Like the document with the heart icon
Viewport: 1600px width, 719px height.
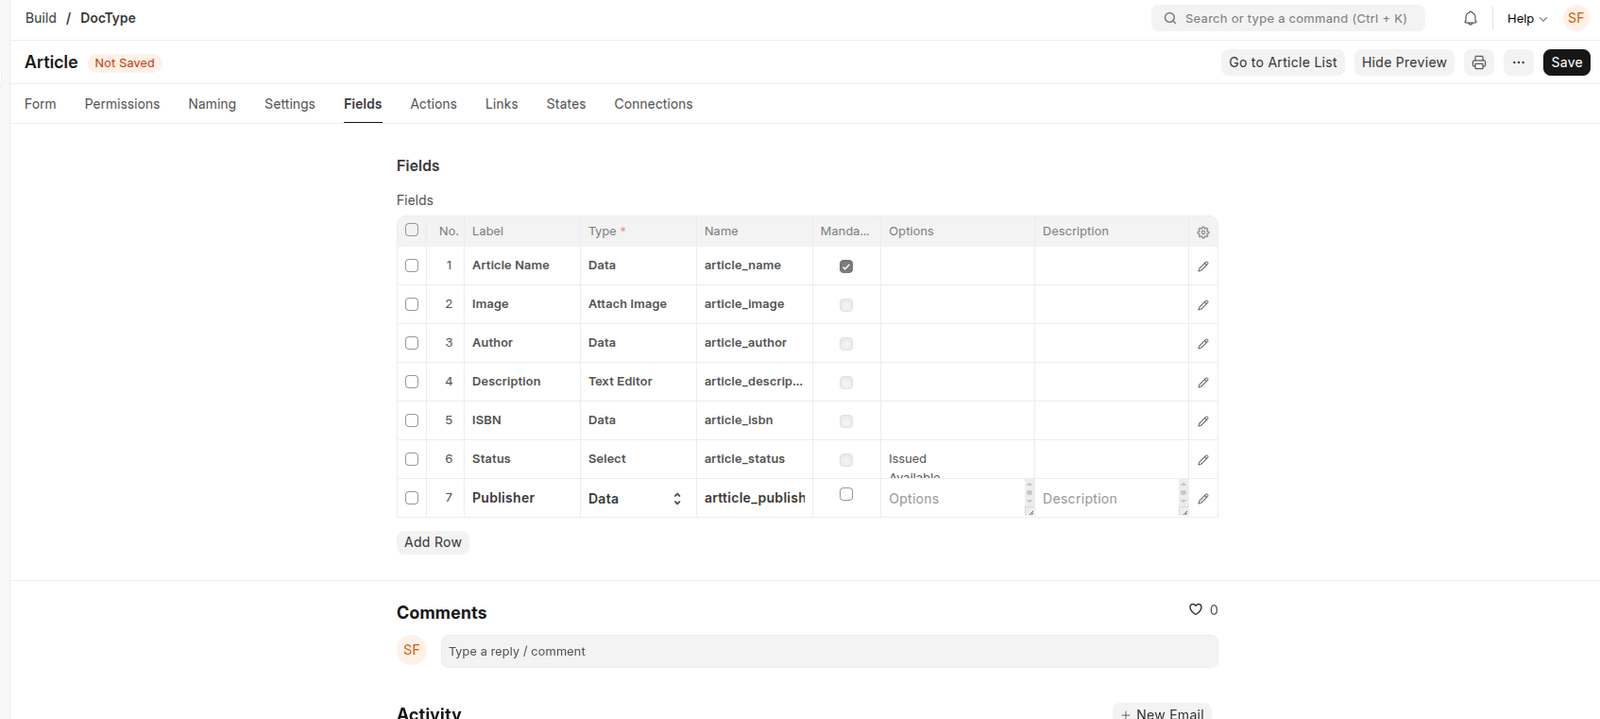tap(1195, 609)
